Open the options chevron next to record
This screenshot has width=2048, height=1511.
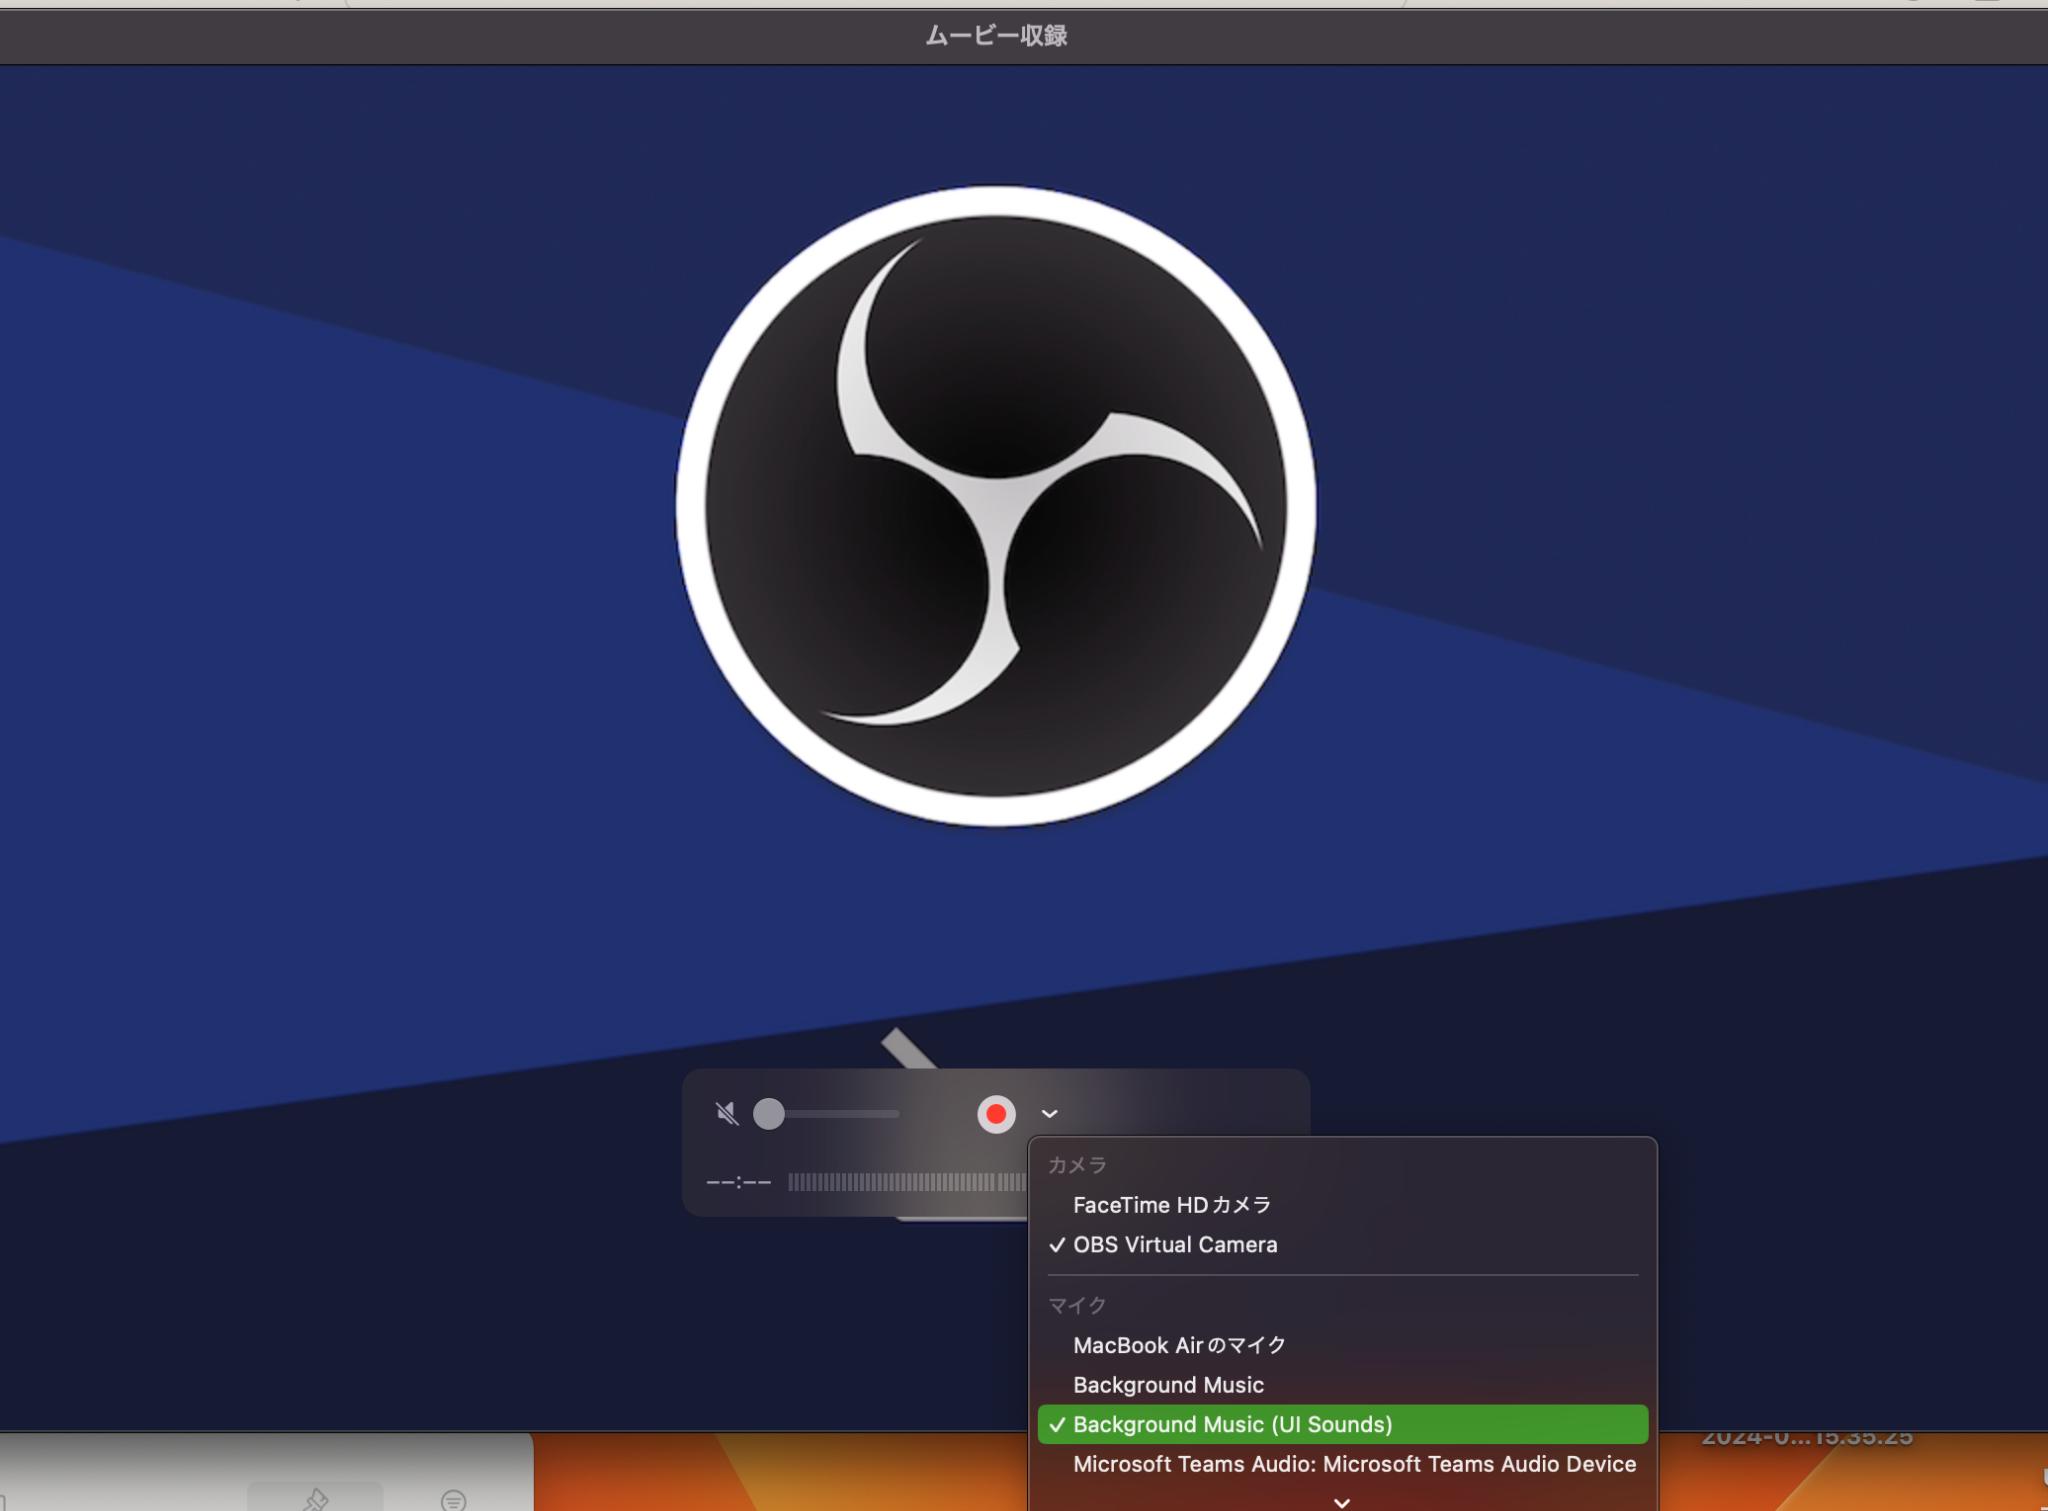[x=1049, y=1114]
